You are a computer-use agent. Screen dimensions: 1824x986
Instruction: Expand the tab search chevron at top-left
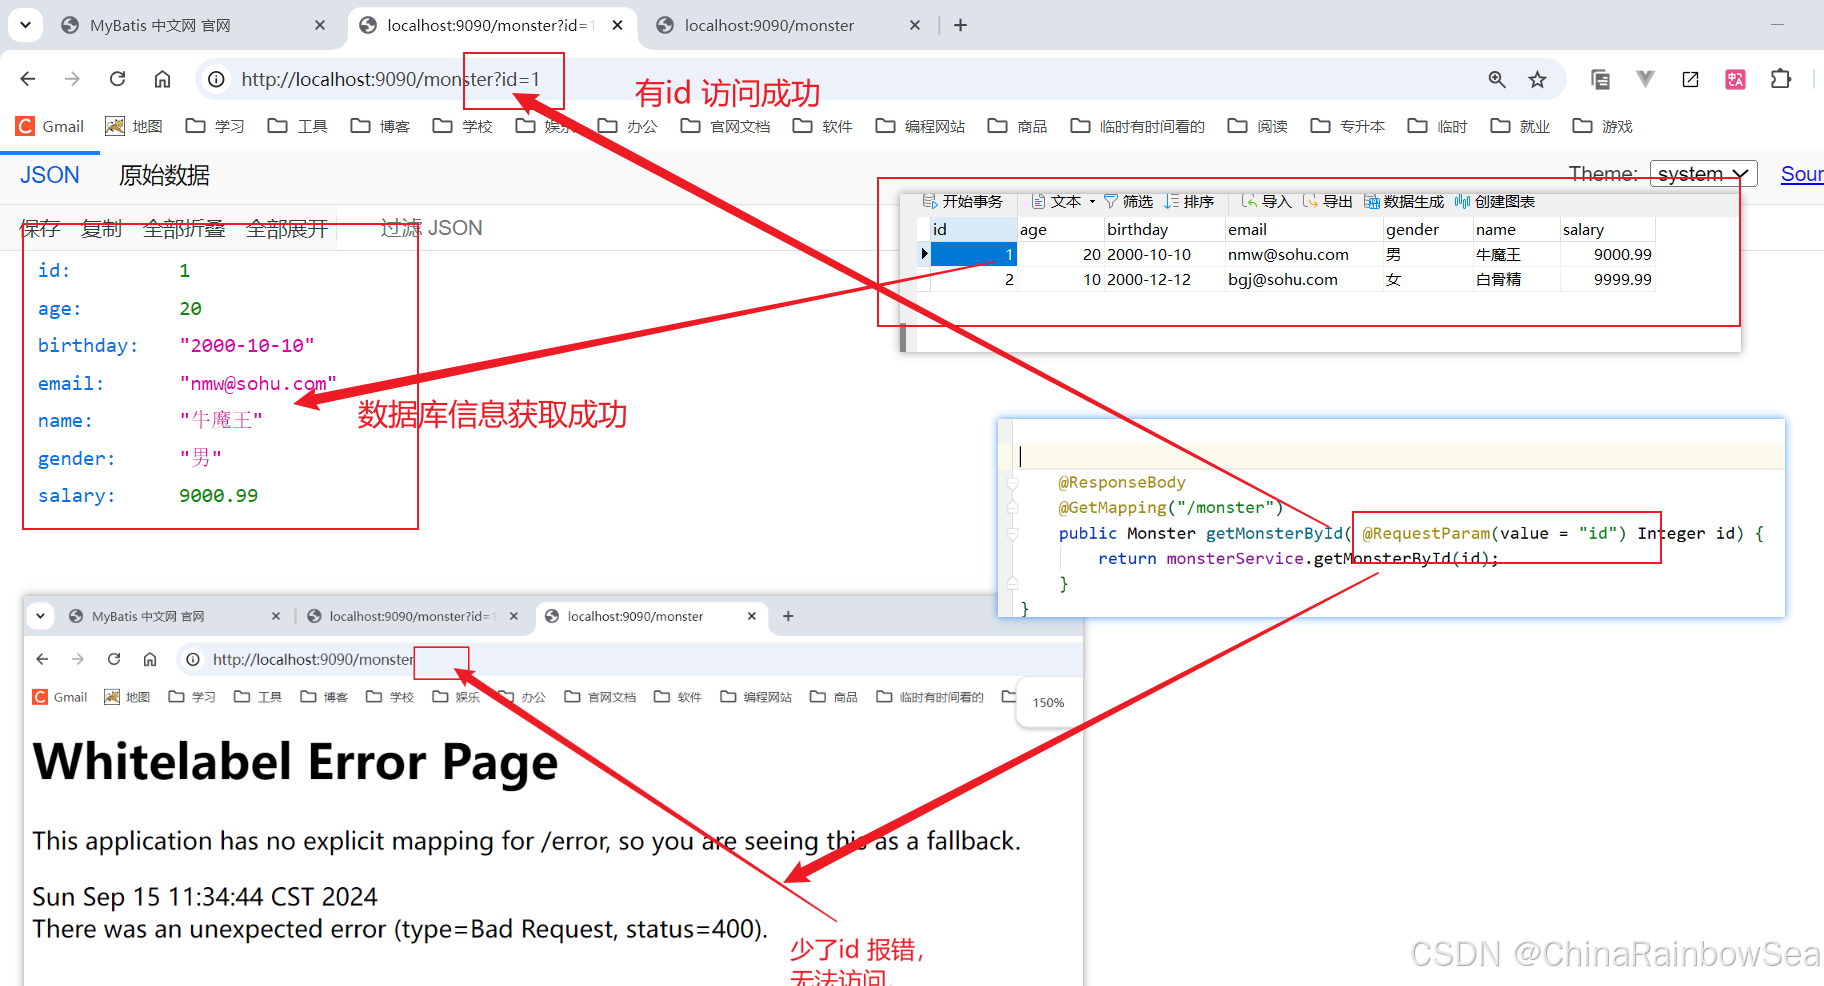[x=25, y=25]
